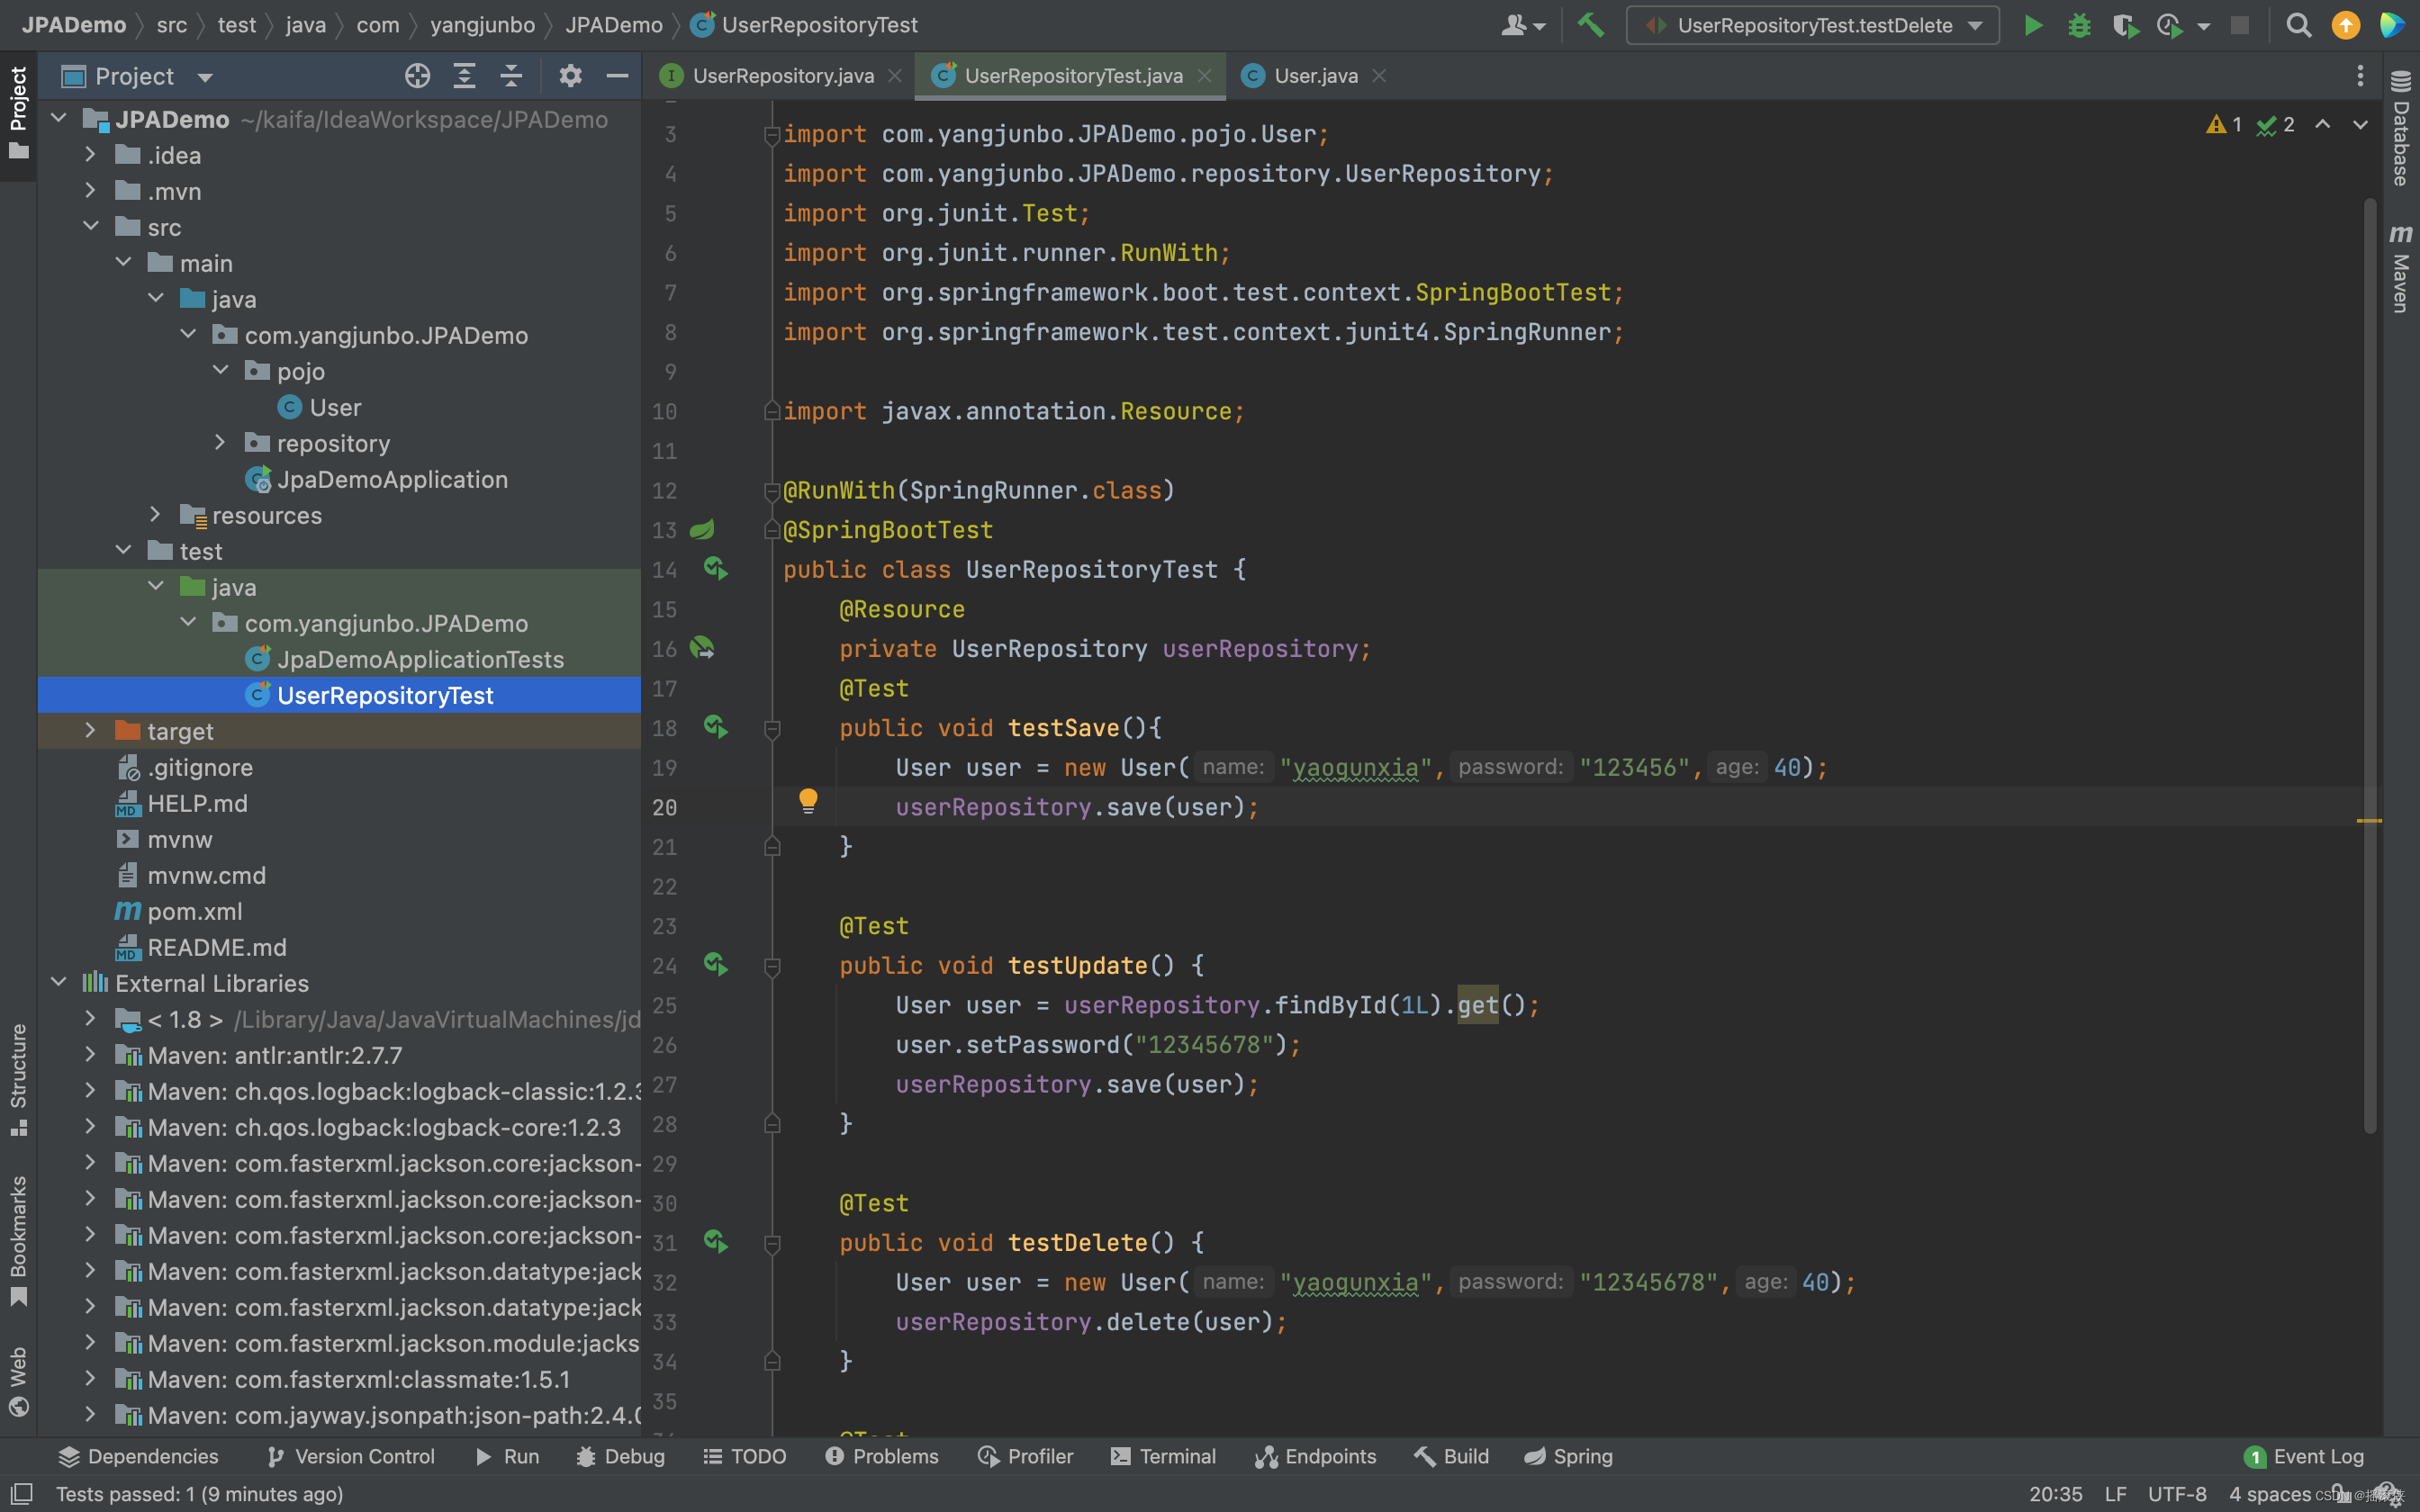
Task: Toggle the Structure tool window
Action: 18,1078
